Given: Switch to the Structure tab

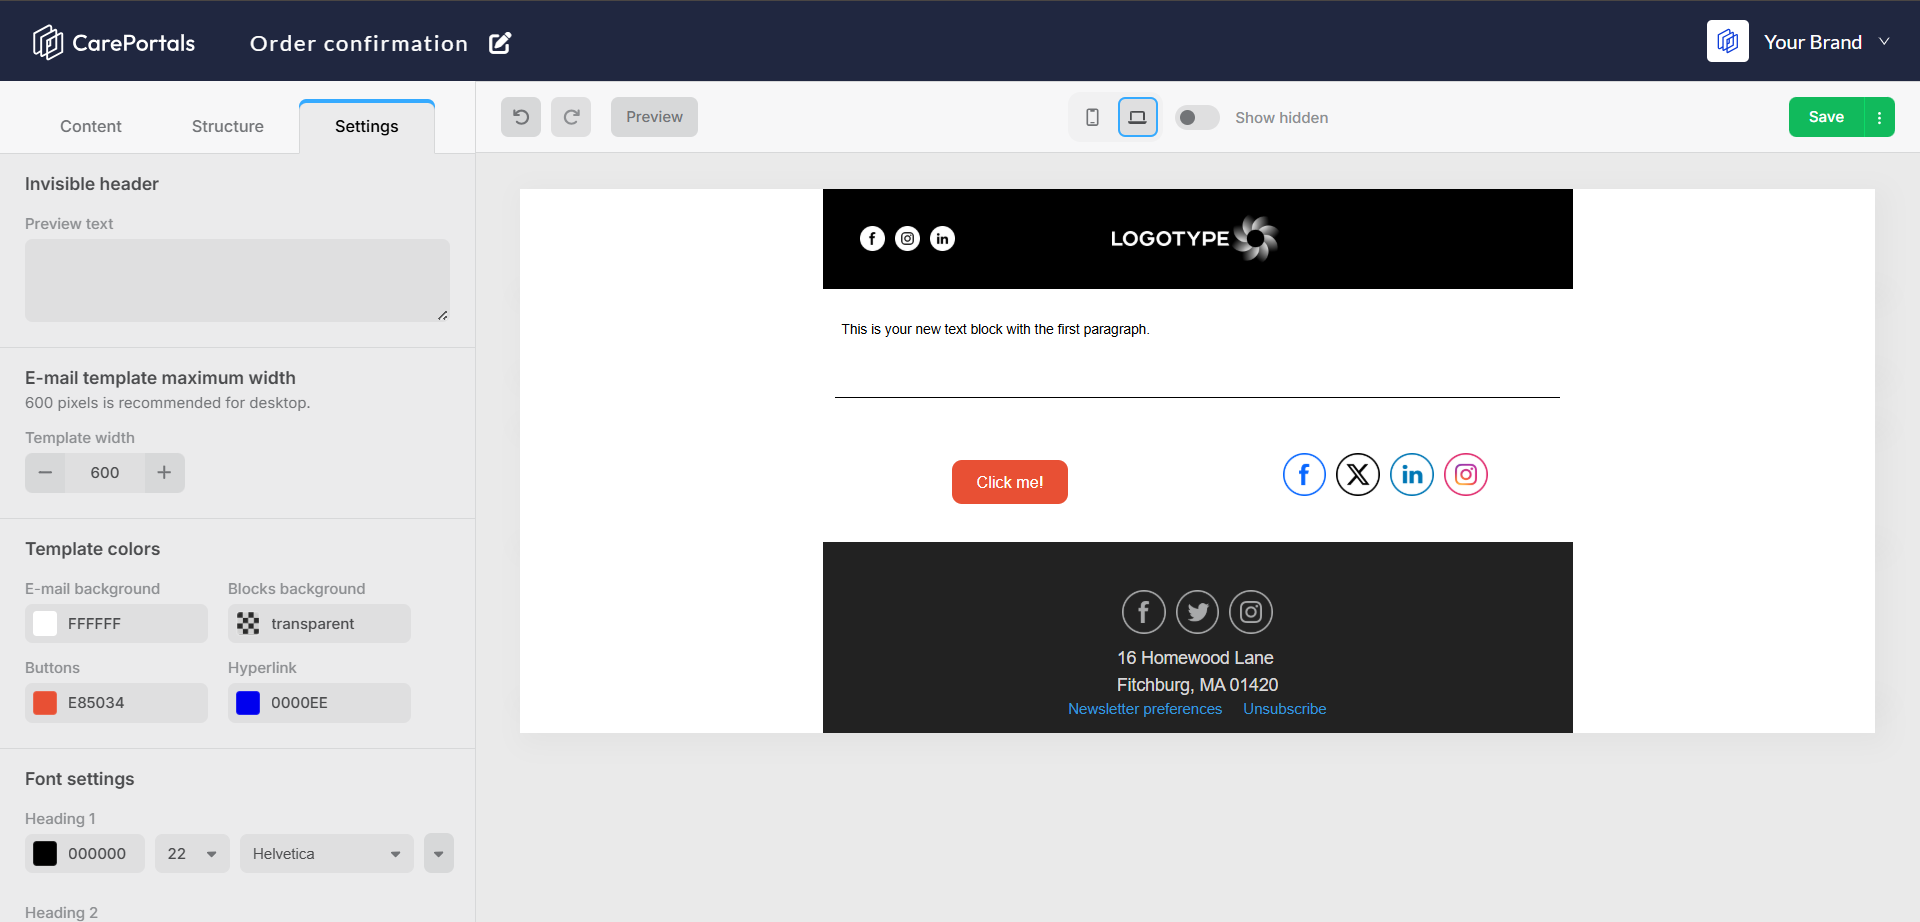Looking at the screenshot, I should 228,126.
